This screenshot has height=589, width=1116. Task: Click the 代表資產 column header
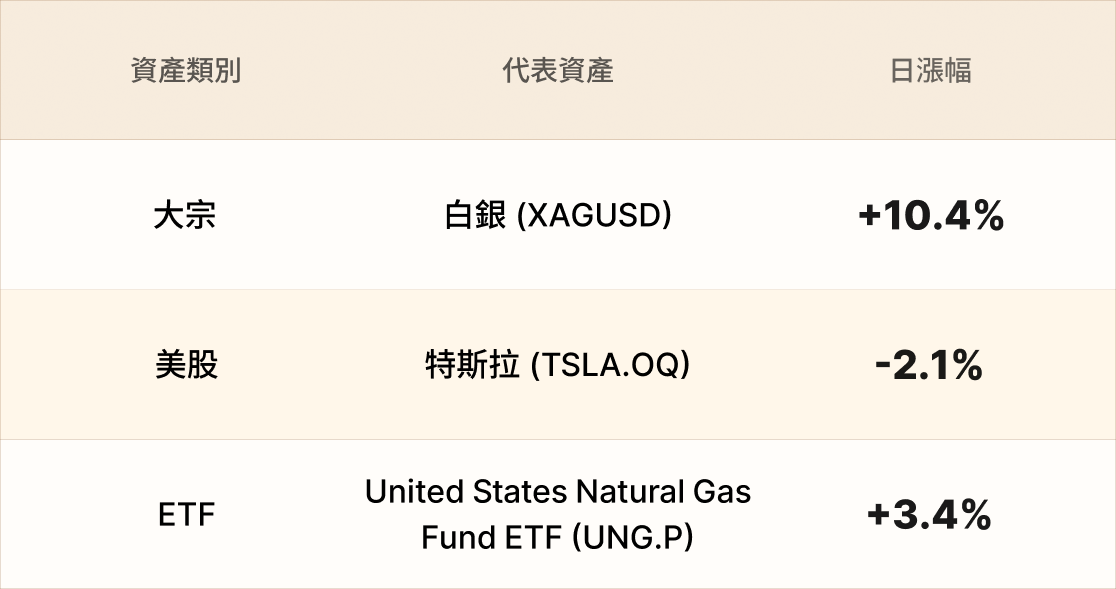(x=558, y=71)
